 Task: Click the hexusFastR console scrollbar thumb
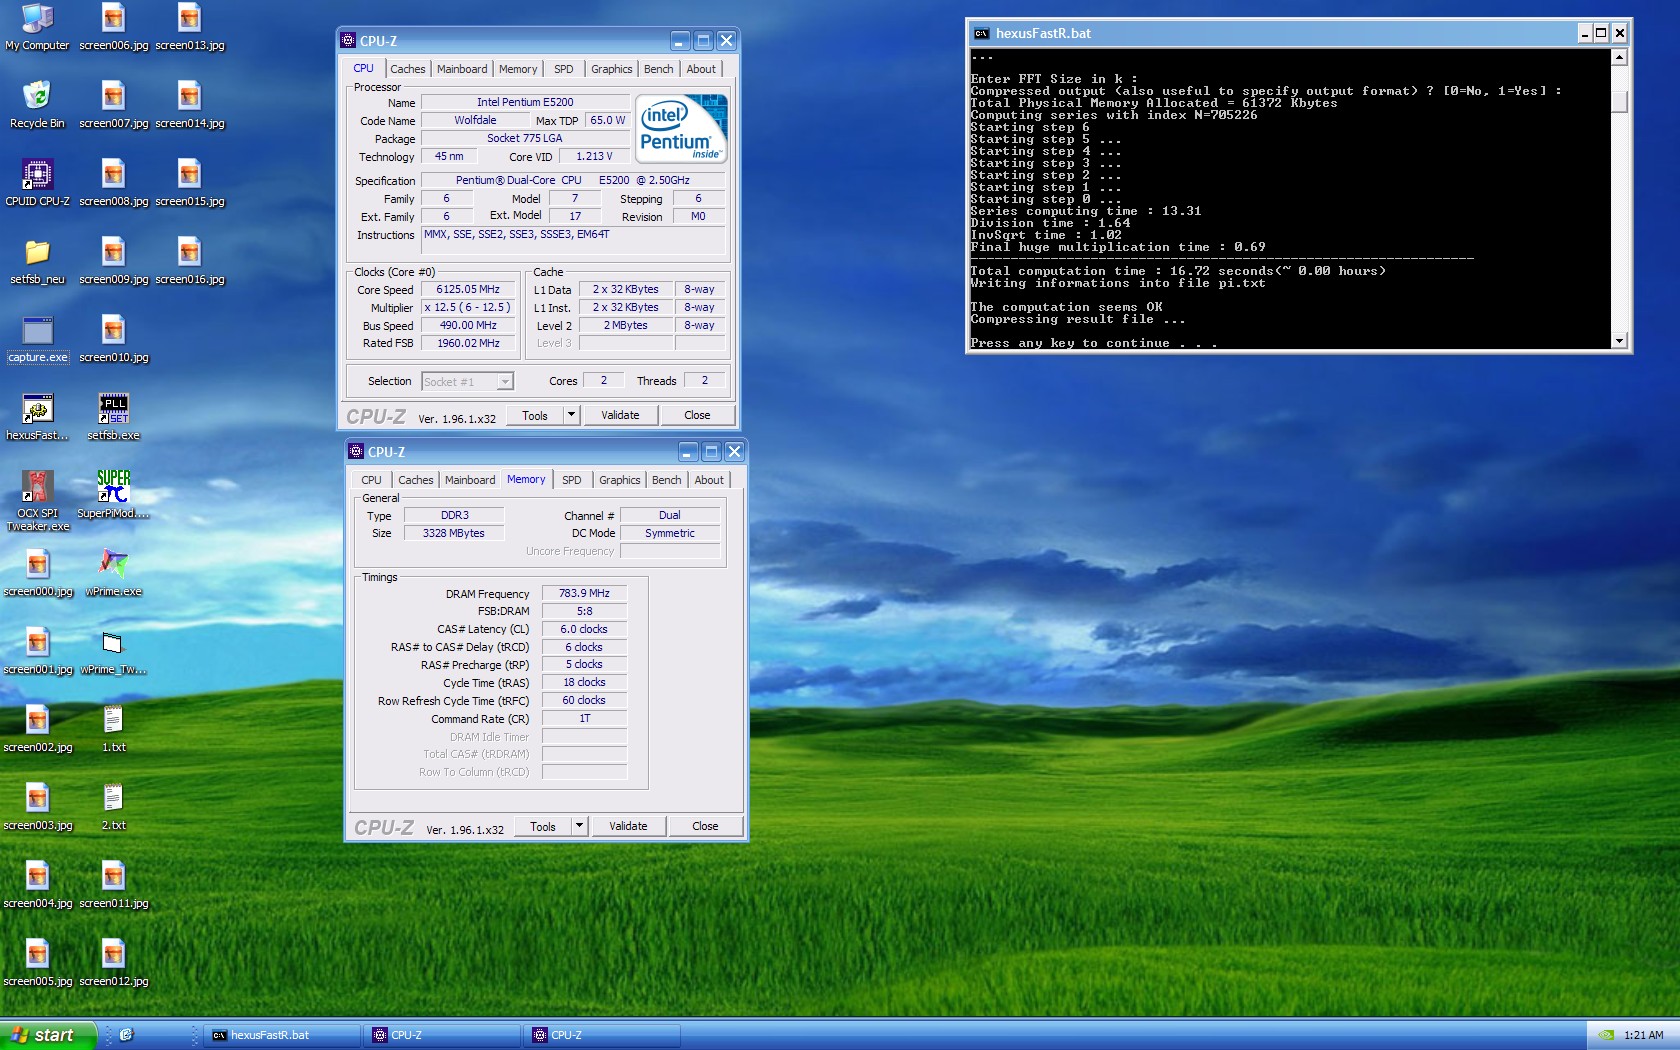[x=1620, y=102]
